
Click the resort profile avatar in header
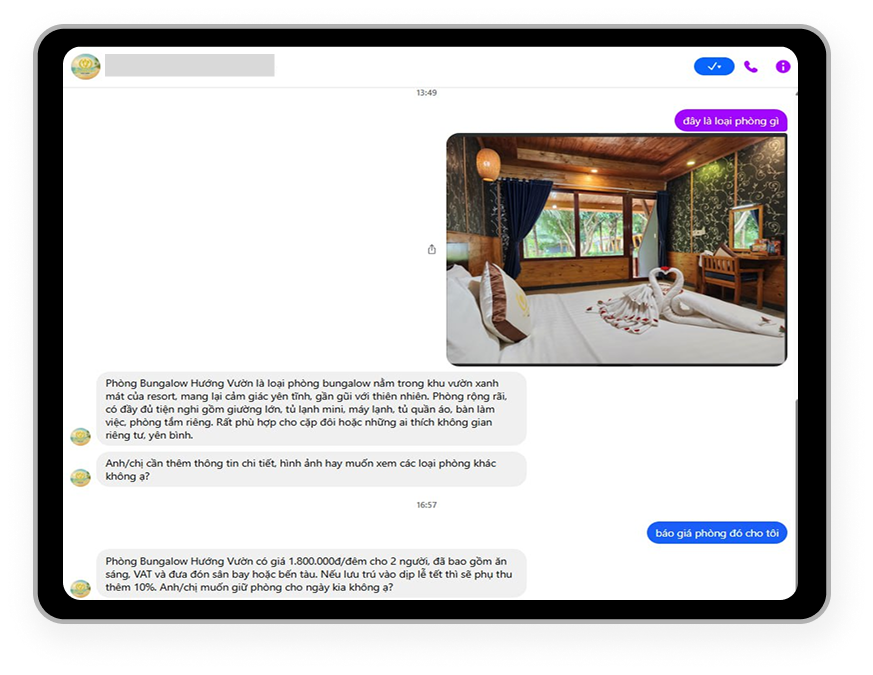pos(85,66)
